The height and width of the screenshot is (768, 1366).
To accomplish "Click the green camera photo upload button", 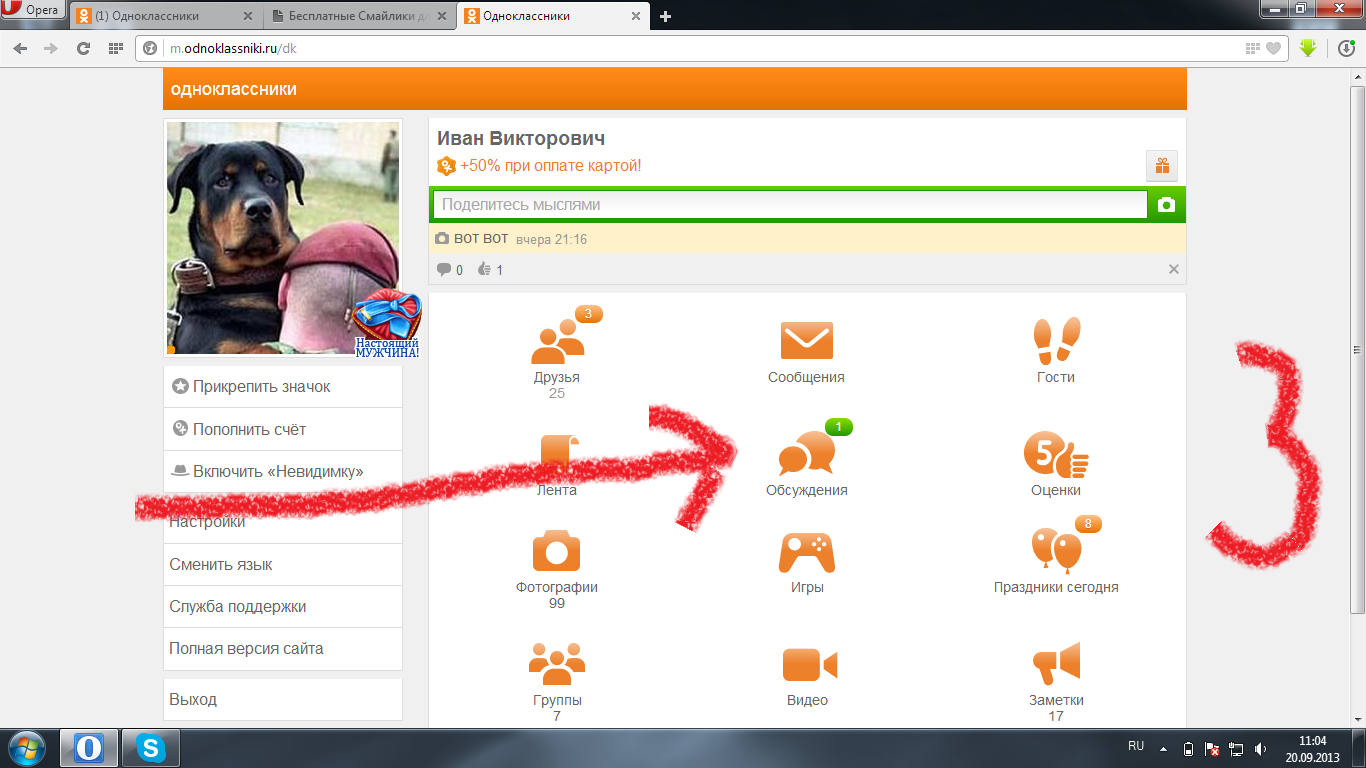I will click(x=1166, y=205).
